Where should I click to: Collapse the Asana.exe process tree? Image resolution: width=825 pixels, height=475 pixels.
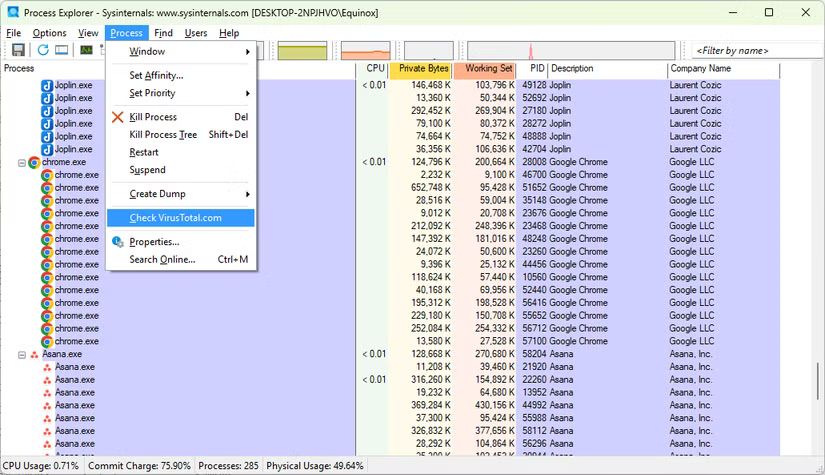(21, 354)
